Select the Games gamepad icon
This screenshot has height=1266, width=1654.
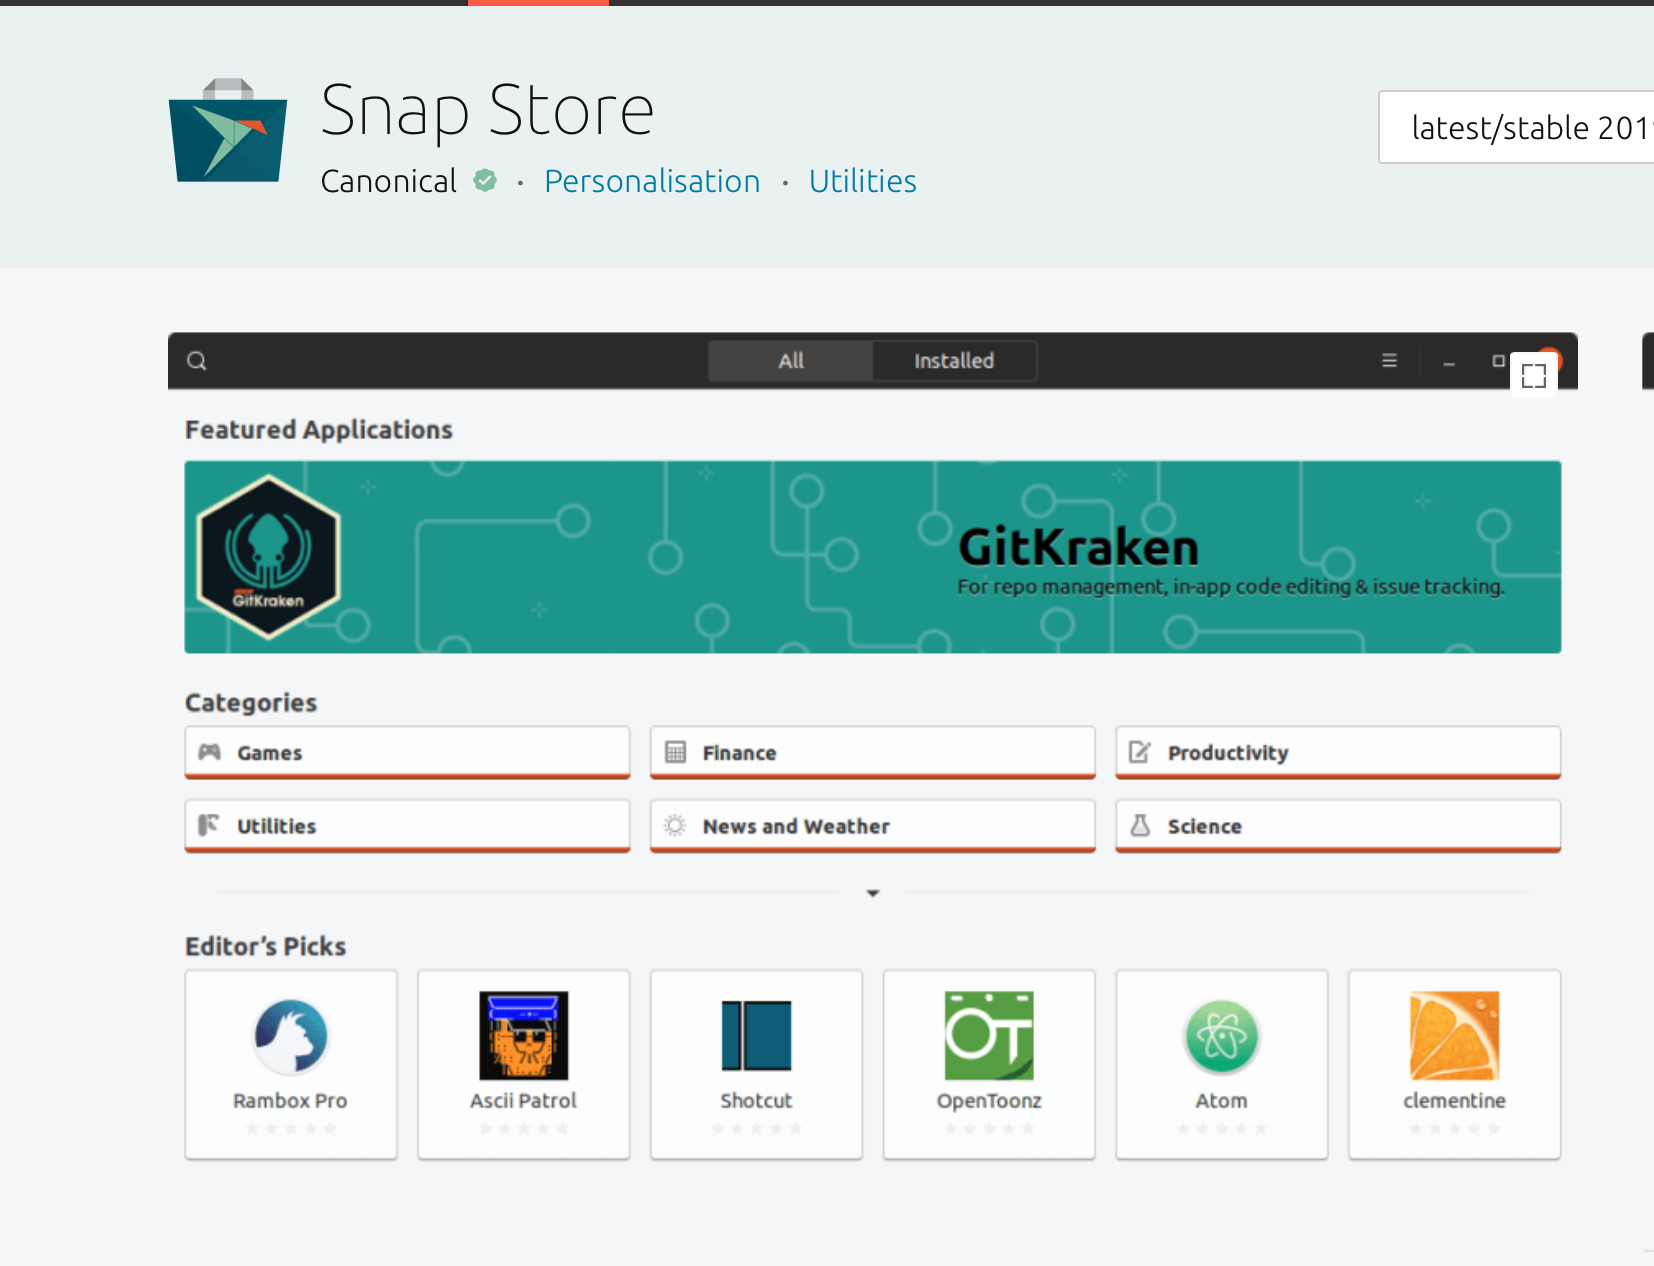[209, 752]
